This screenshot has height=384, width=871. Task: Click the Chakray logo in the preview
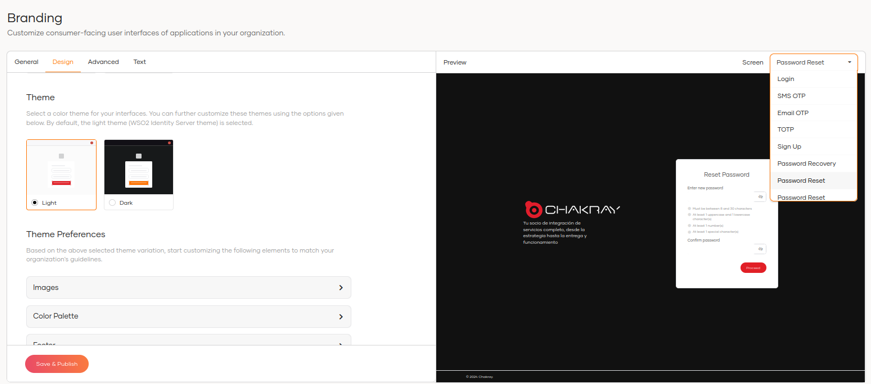point(572,210)
